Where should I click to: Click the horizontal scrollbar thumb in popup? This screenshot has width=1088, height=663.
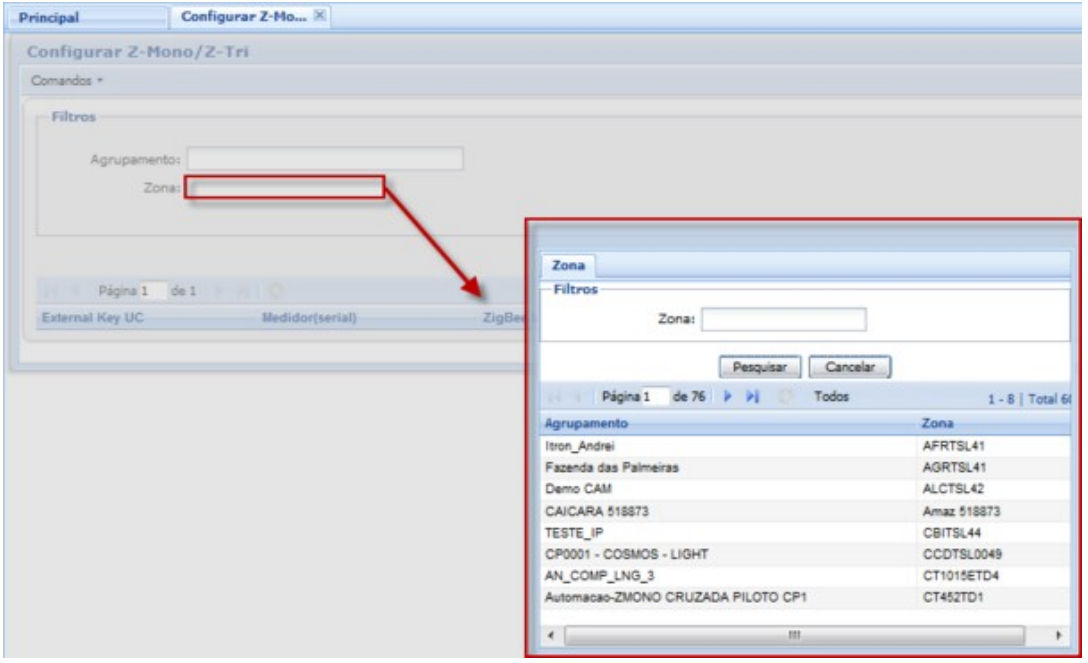[x=795, y=635]
